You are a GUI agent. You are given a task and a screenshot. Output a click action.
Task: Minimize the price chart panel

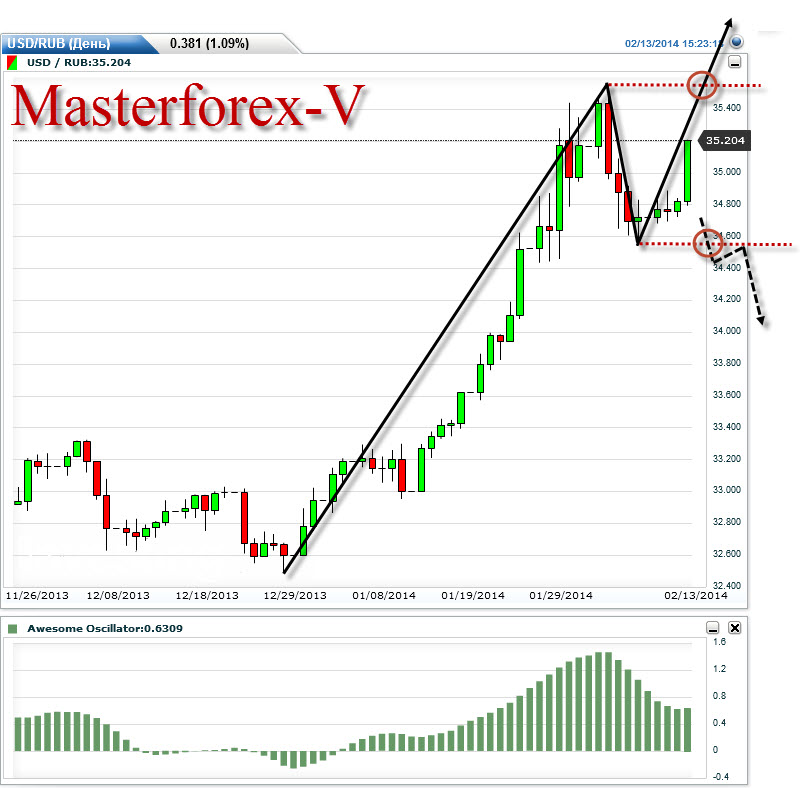(x=735, y=62)
